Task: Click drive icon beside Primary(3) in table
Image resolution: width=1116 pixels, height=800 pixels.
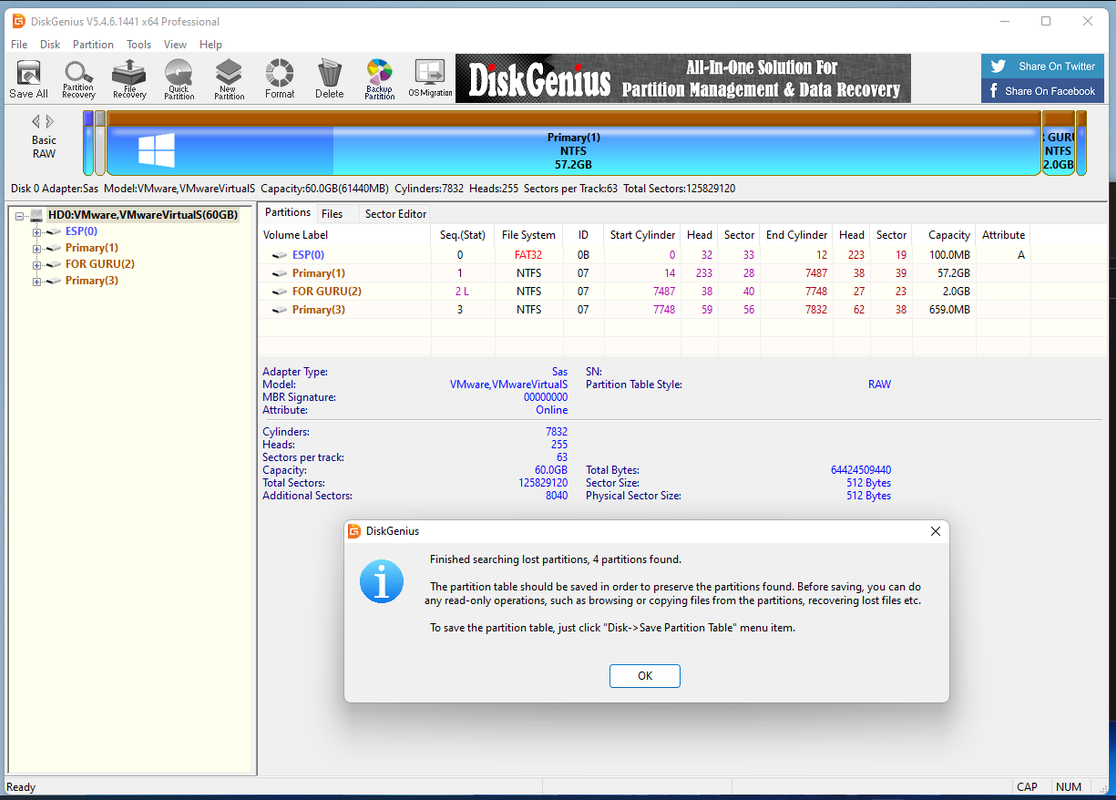Action: [x=280, y=310]
